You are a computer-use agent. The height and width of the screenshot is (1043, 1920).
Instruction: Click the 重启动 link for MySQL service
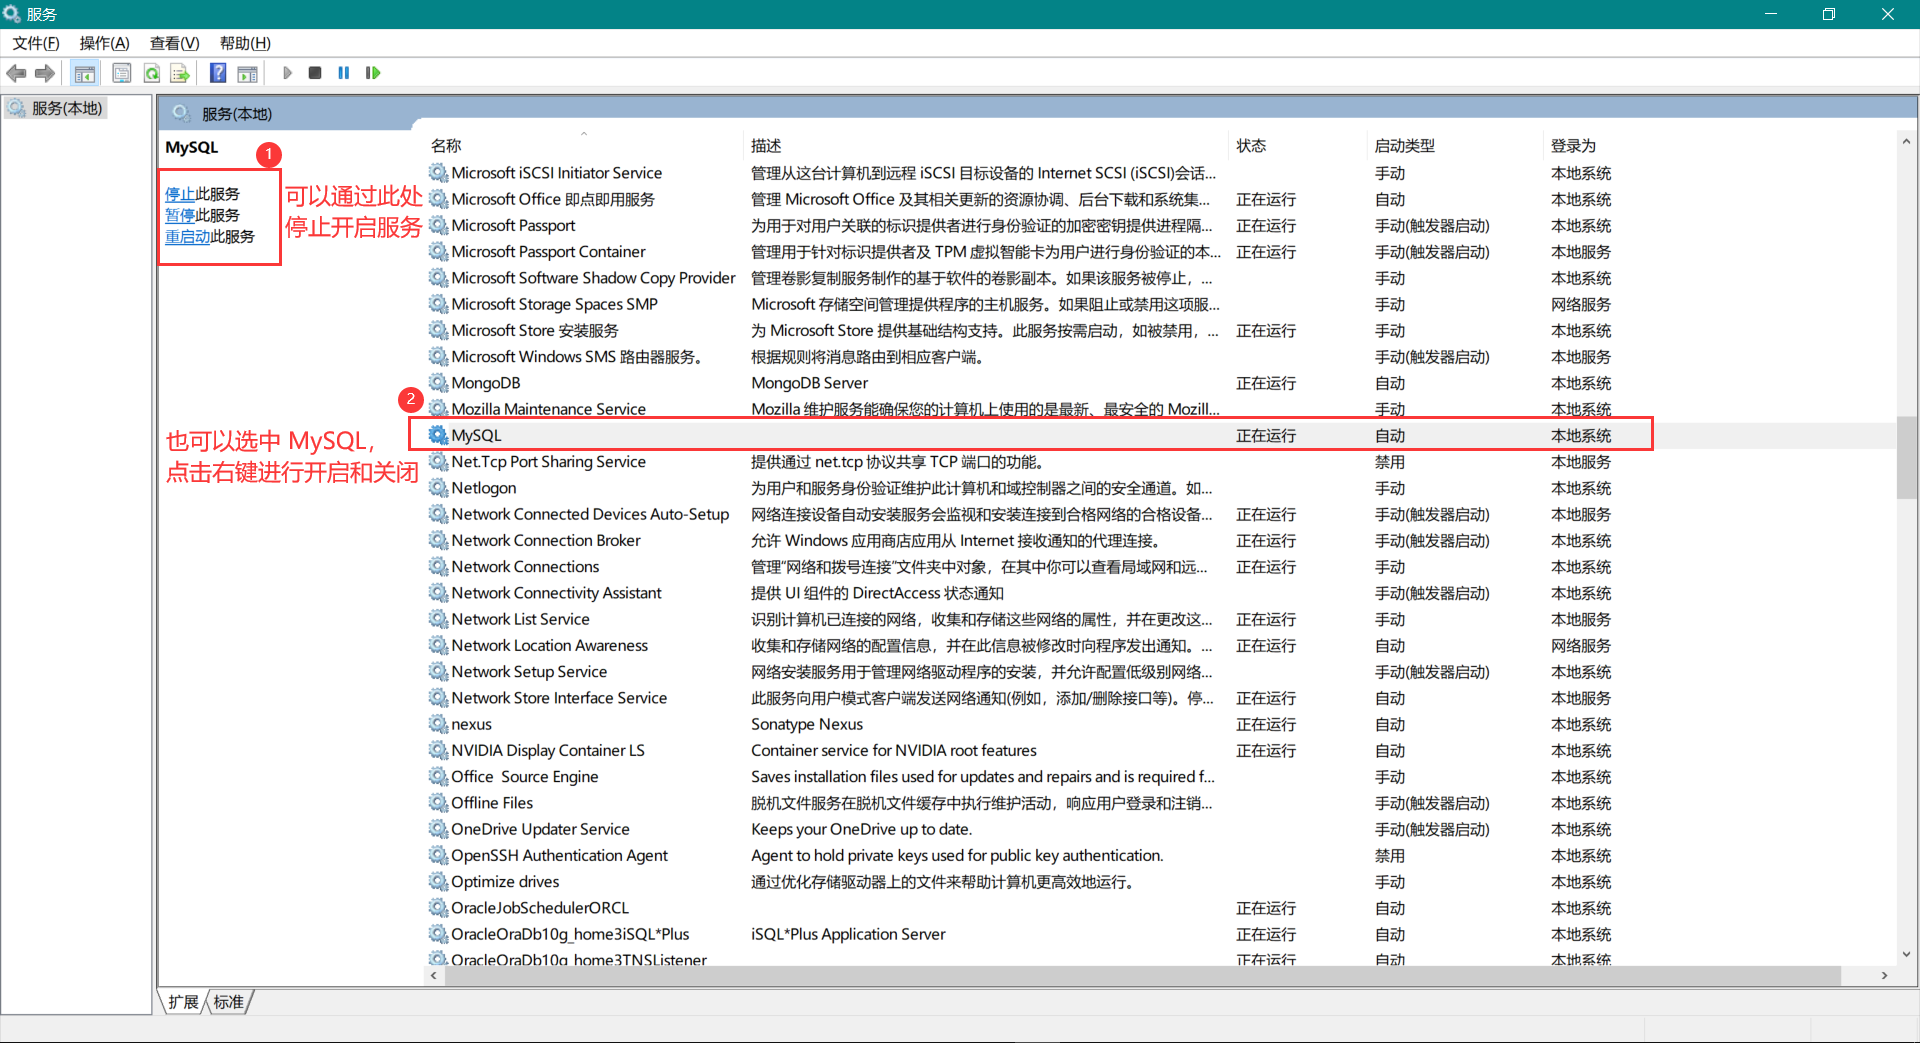[x=187, y=237]
